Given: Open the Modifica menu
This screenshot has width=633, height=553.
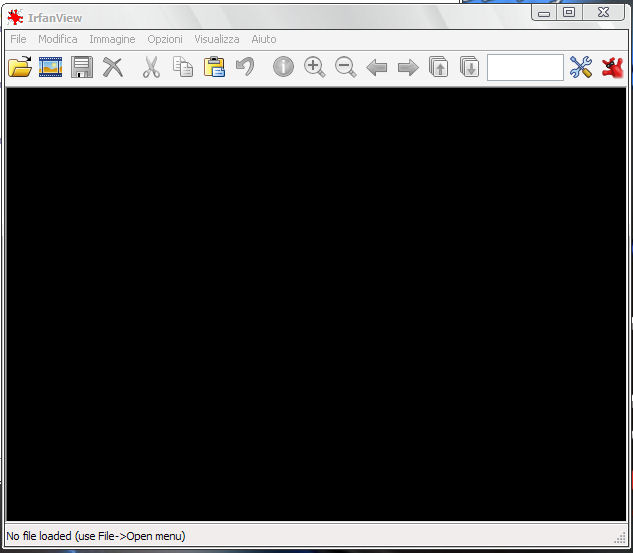Looking at the screenshot, I should click(58, 39).
